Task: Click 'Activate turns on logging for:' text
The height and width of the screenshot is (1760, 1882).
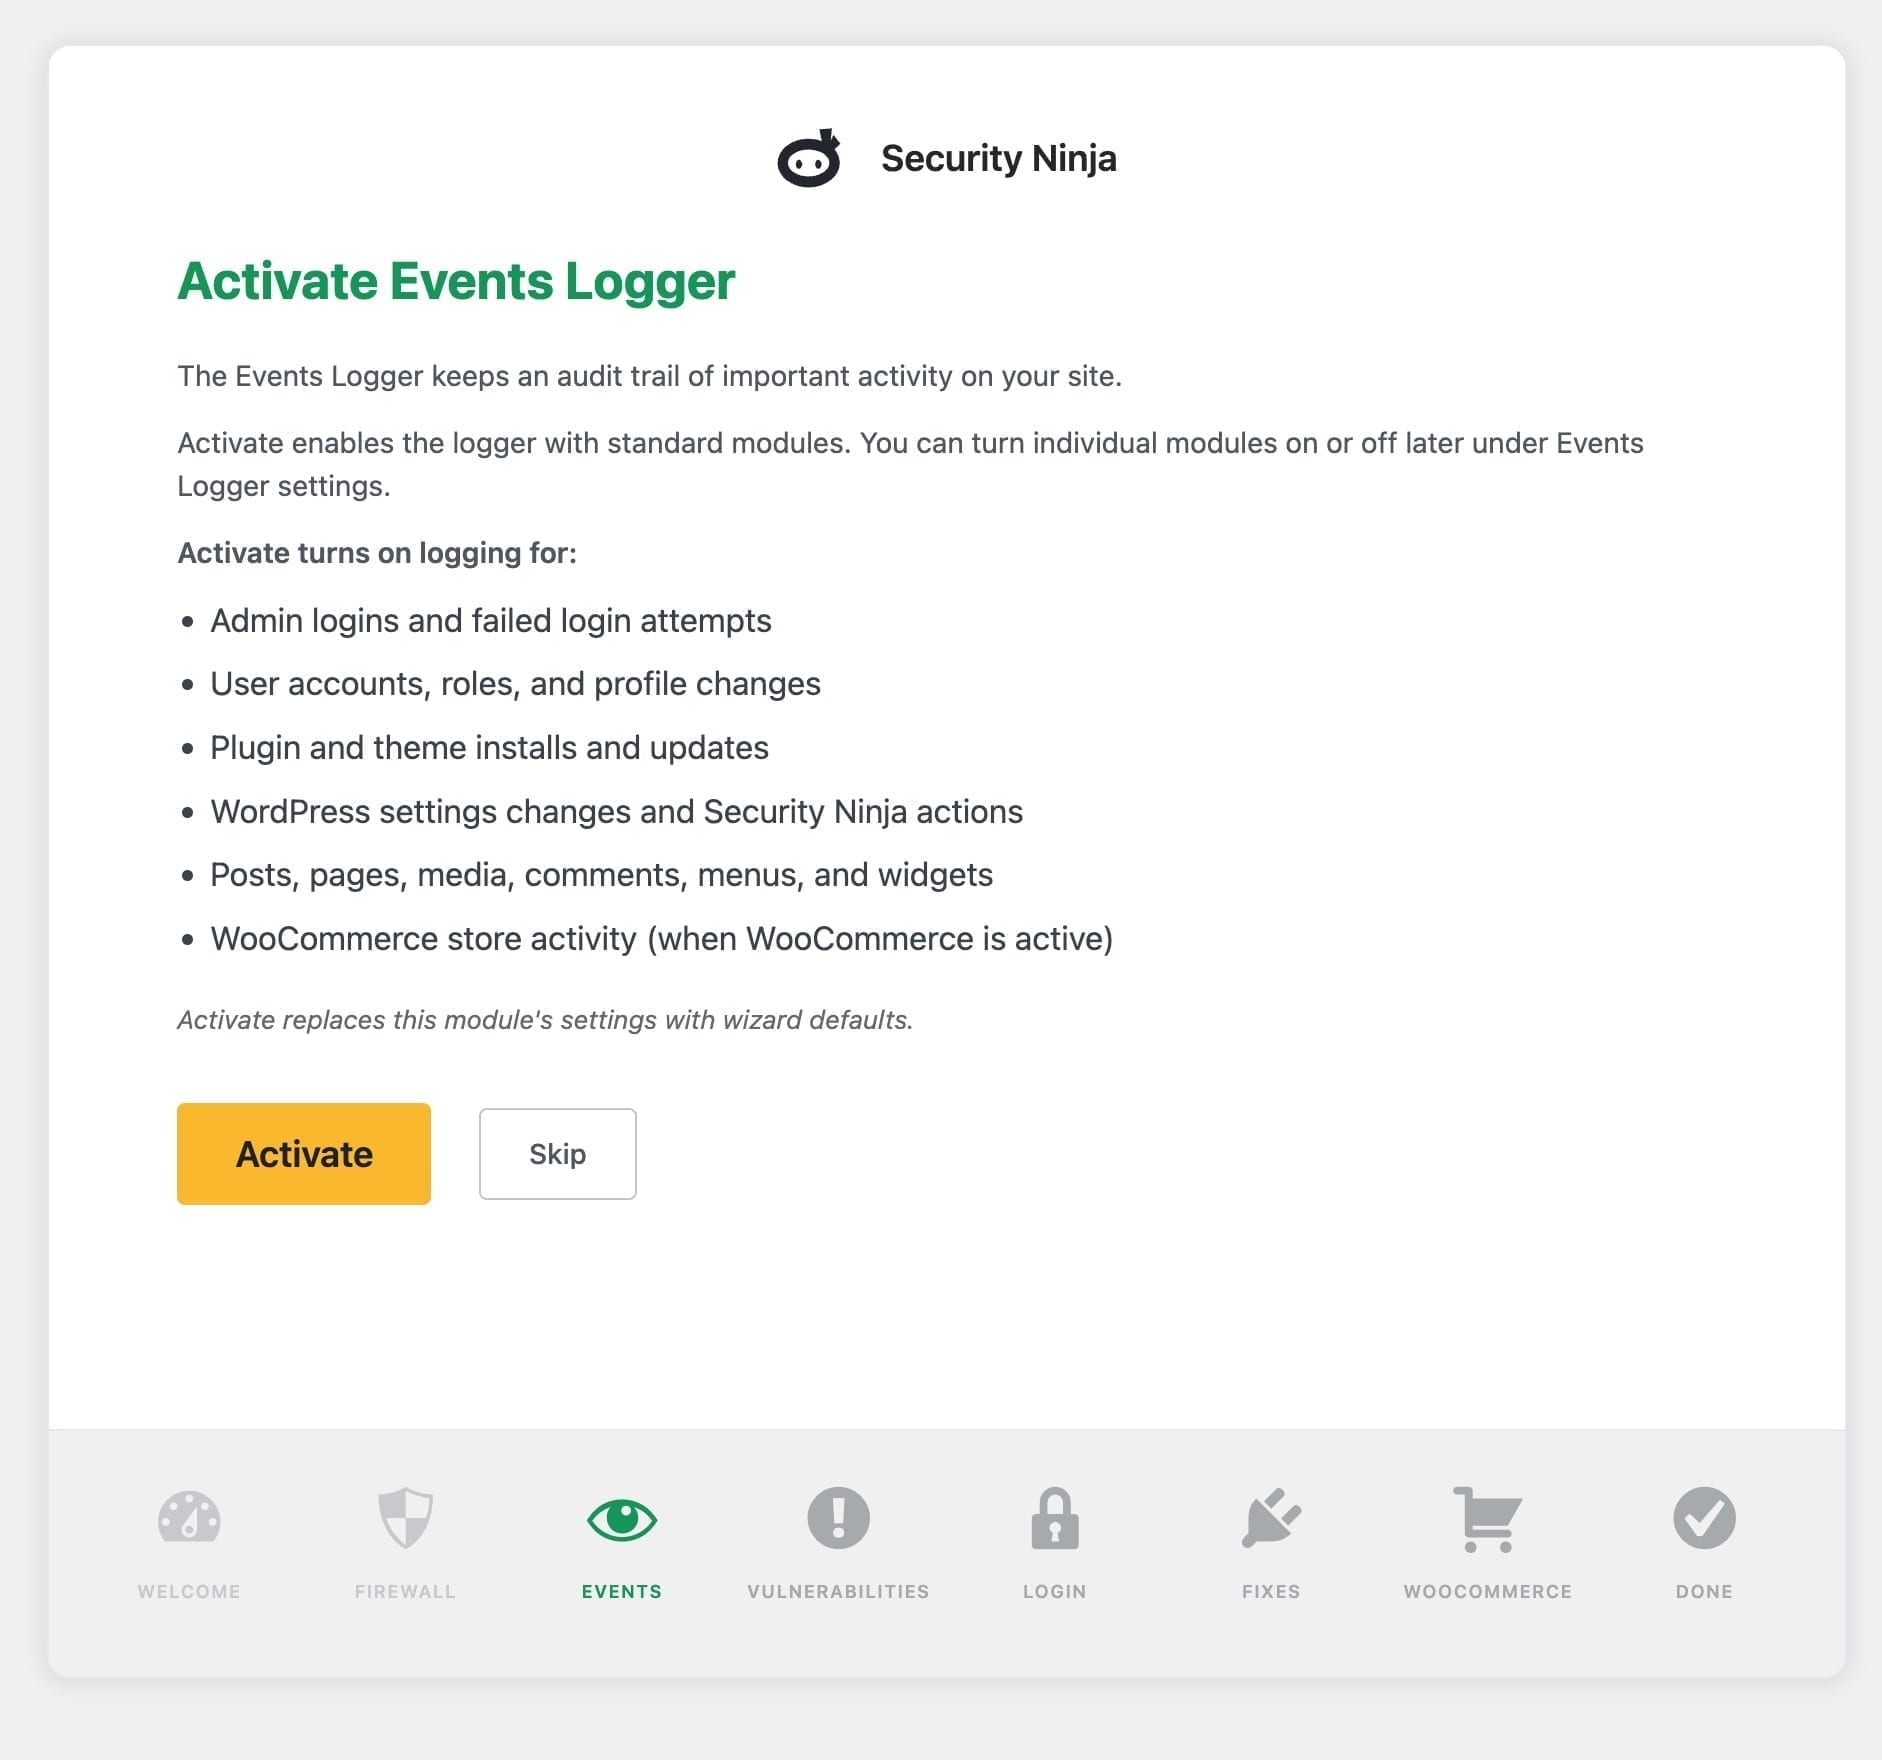Action: point(377,553)
